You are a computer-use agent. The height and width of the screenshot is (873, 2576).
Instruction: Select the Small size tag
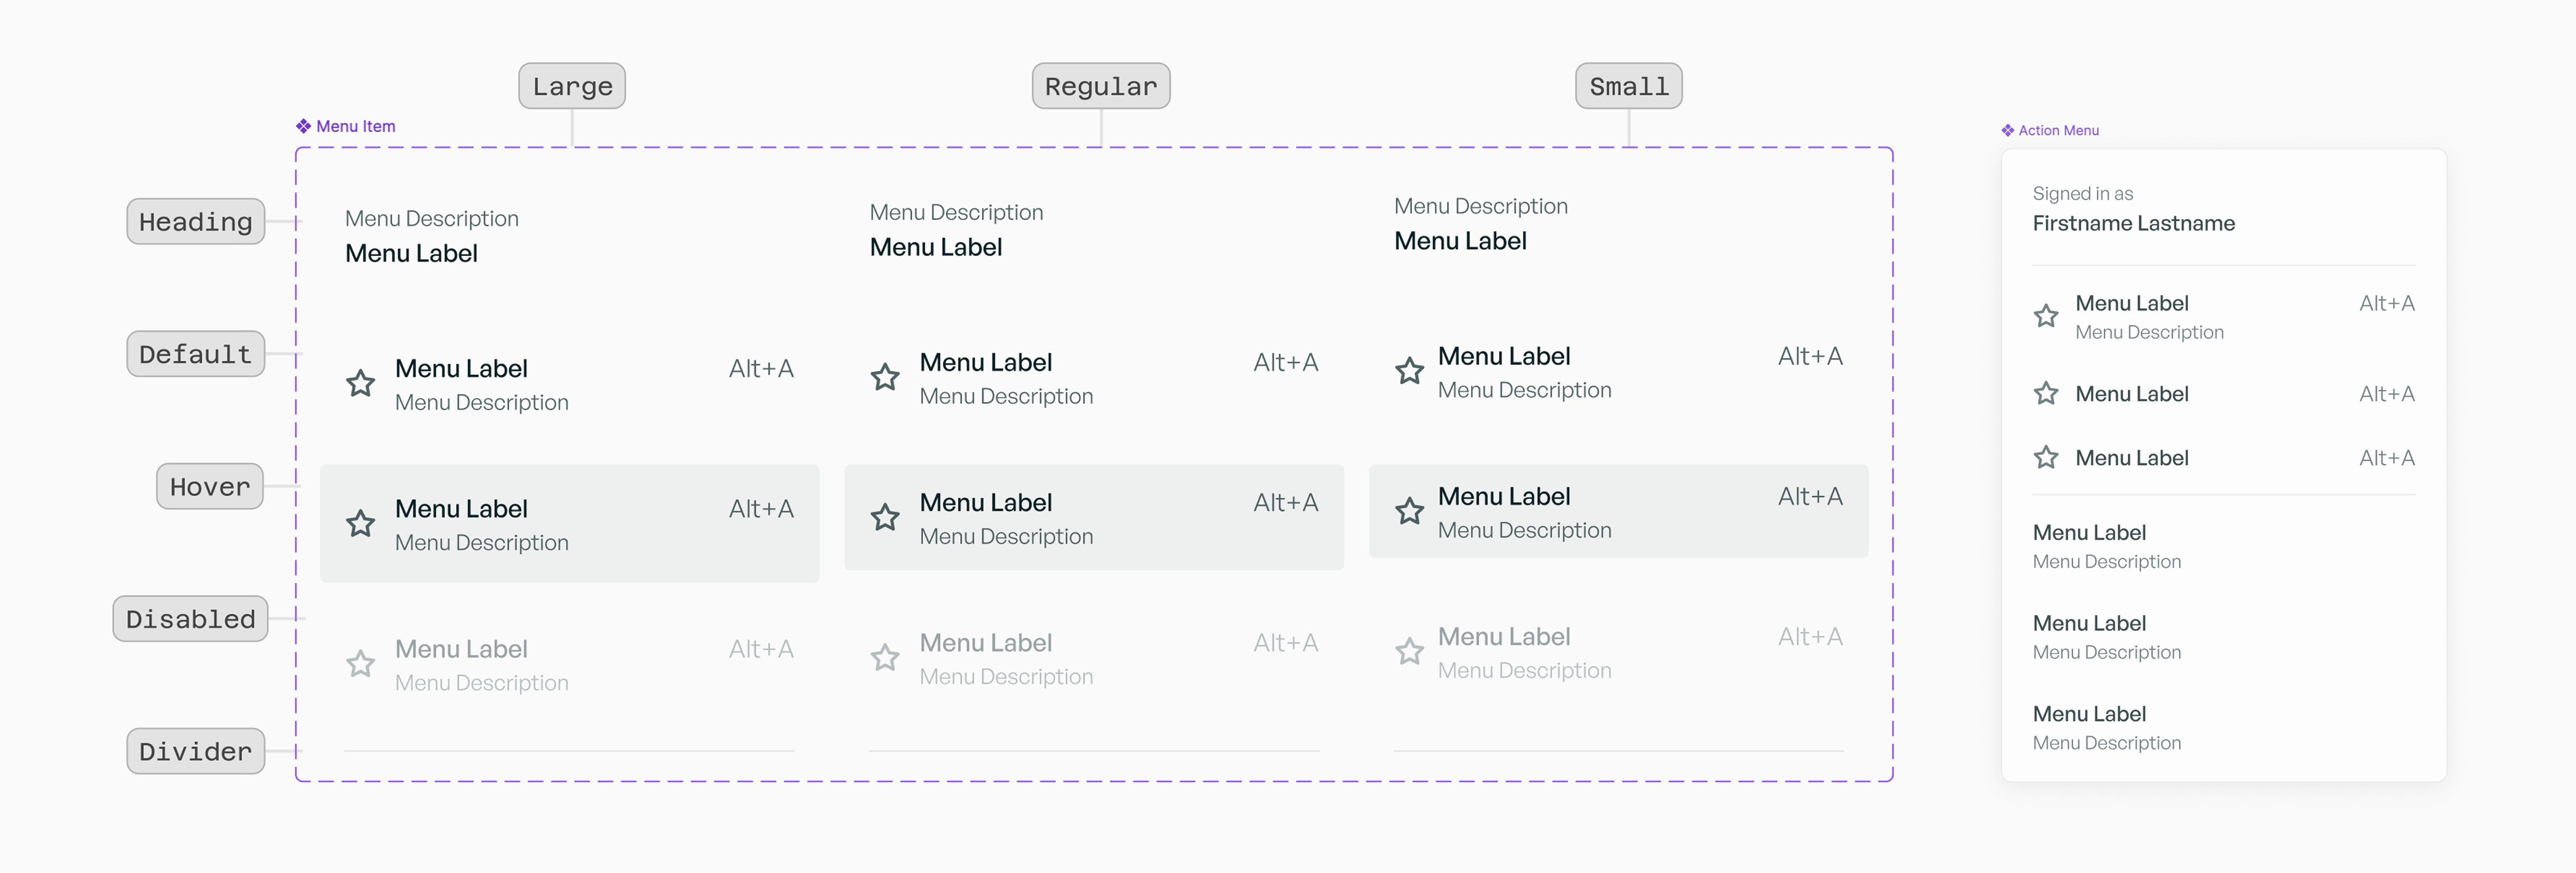(1628, 86)
